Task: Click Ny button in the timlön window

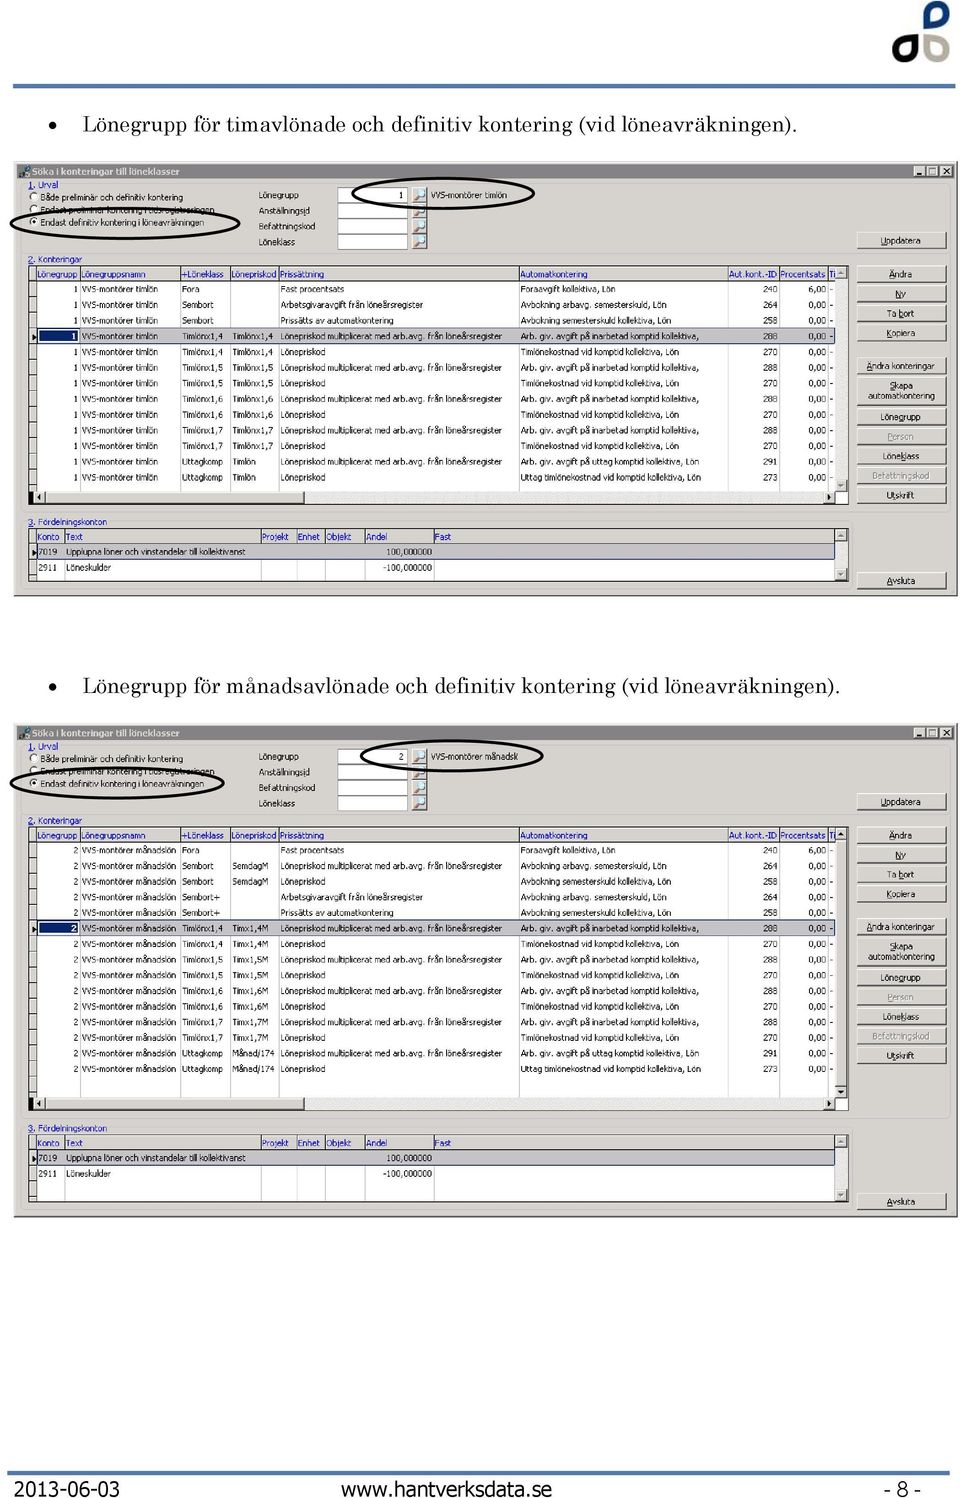Action: 901,294
